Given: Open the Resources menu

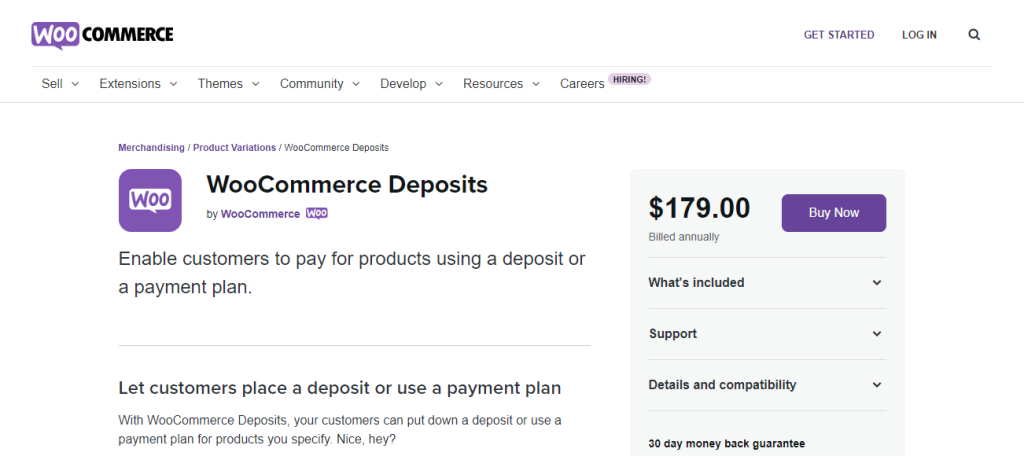Looking at the screenshot, I should click(x=501, y=84).
